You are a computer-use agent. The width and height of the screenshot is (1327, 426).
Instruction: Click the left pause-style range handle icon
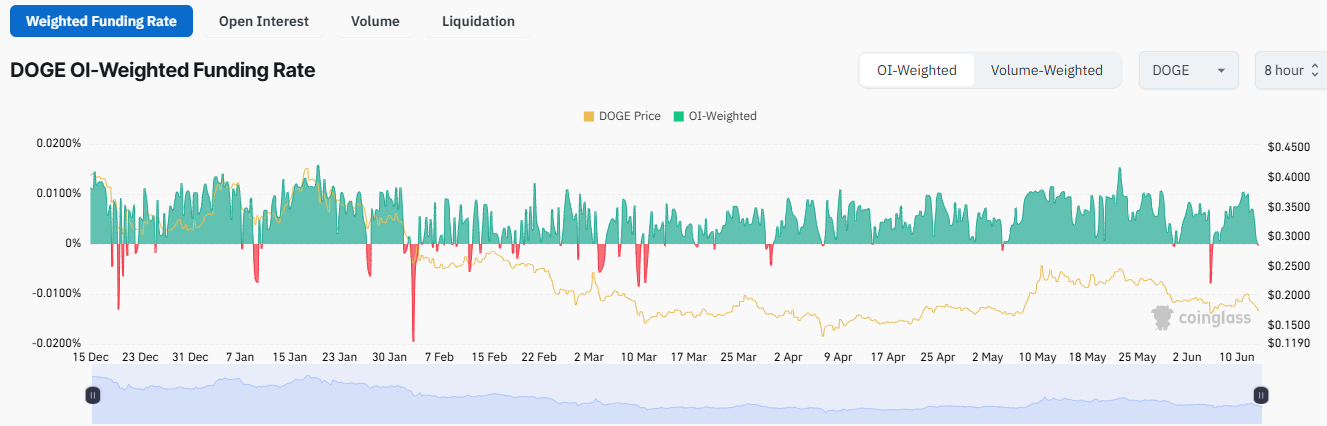(x=92, y=395)
